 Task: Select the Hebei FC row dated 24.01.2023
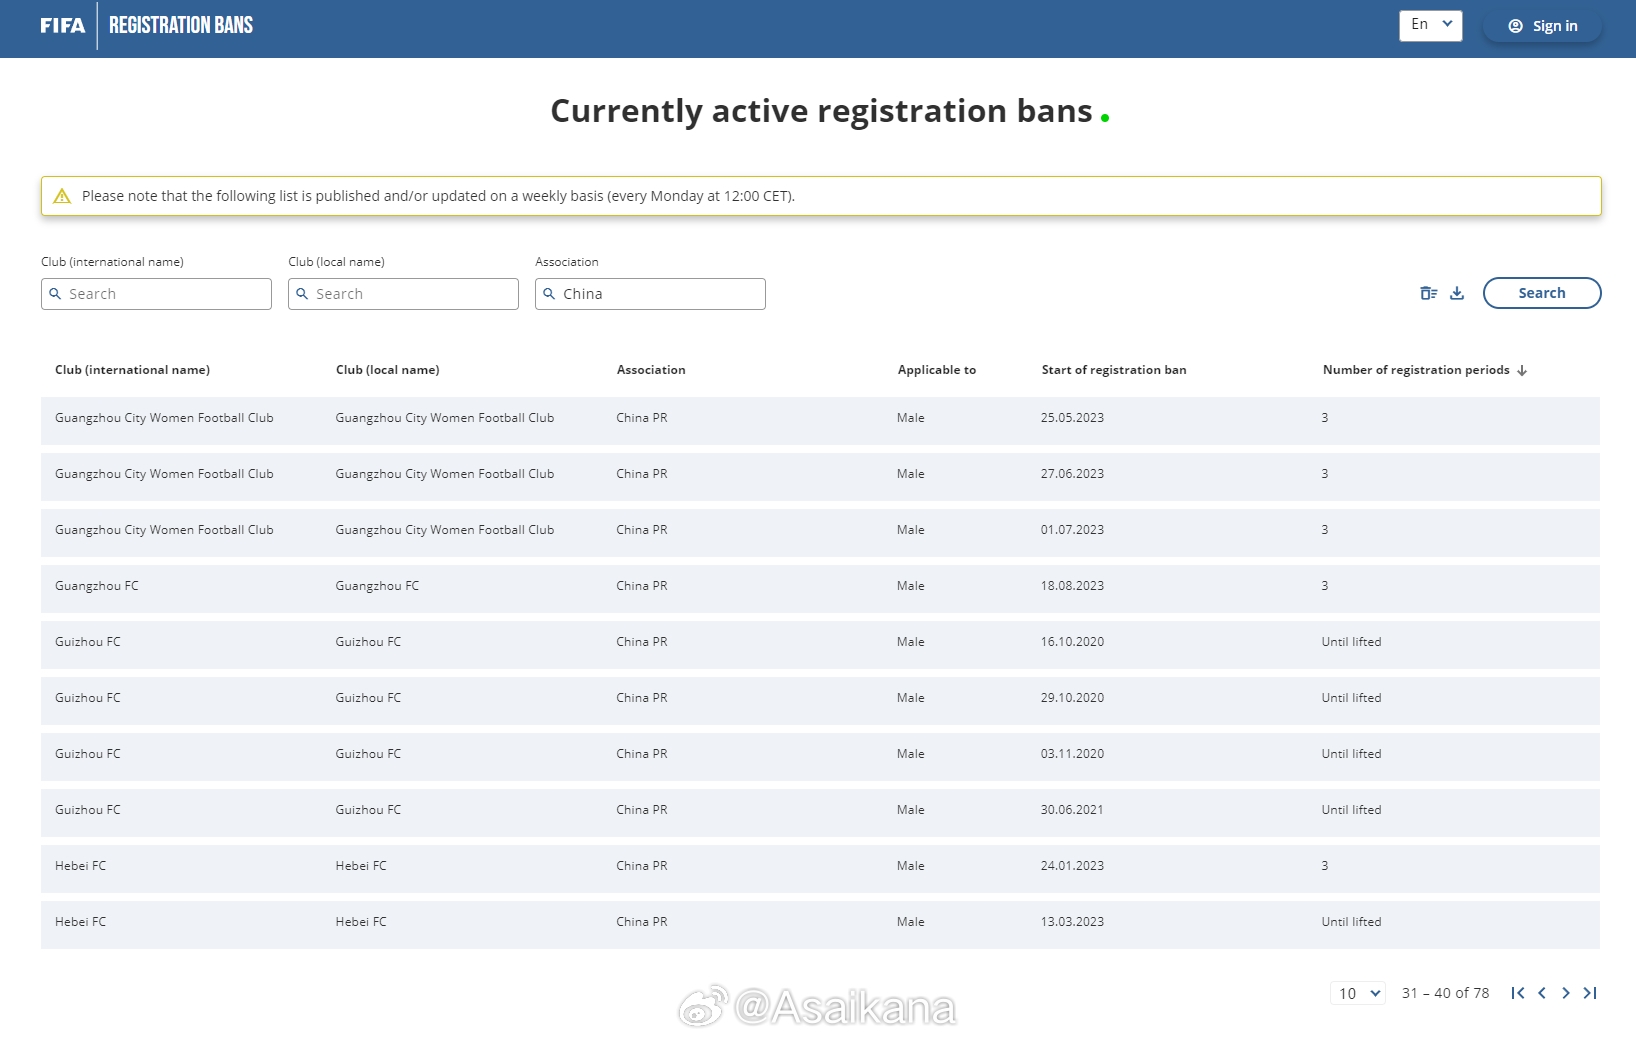click(x=820, y=866)
